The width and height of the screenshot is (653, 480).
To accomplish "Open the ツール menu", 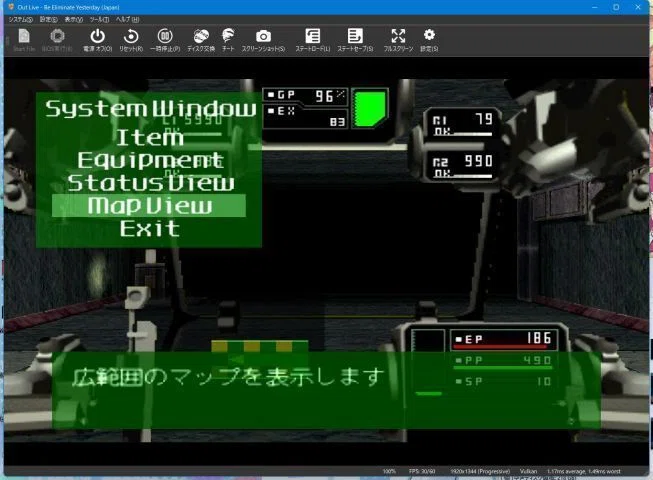I will [x=99, y=20].
